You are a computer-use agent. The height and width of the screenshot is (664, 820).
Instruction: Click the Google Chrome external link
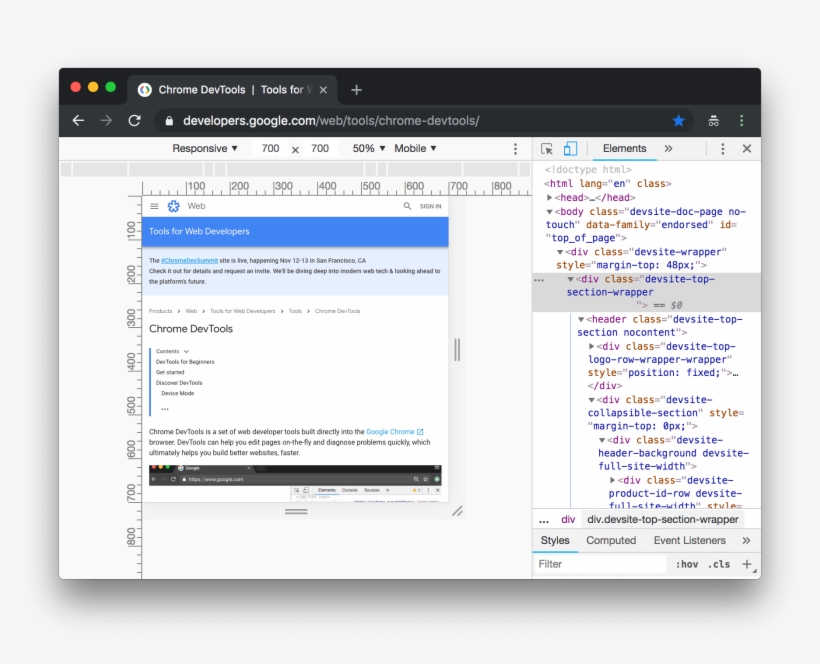395,432
